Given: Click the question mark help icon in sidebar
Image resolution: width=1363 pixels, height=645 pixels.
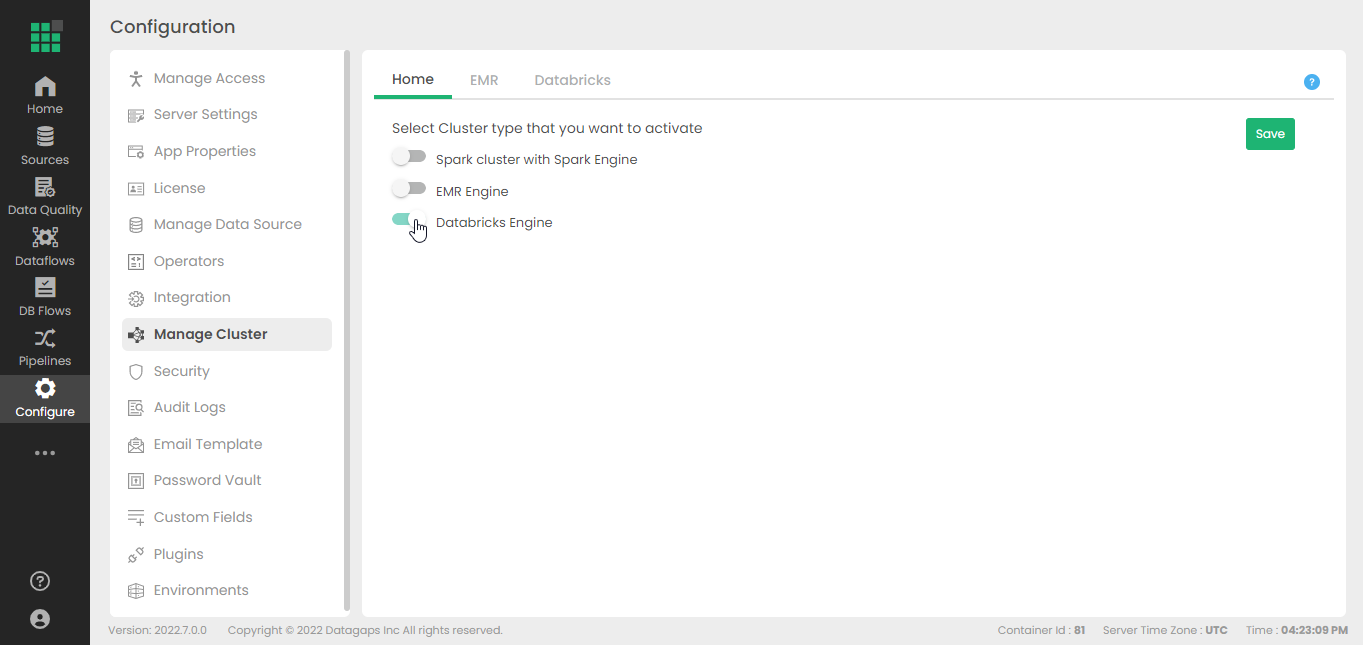Looking at the screenshot, I should tap(40, 581).
